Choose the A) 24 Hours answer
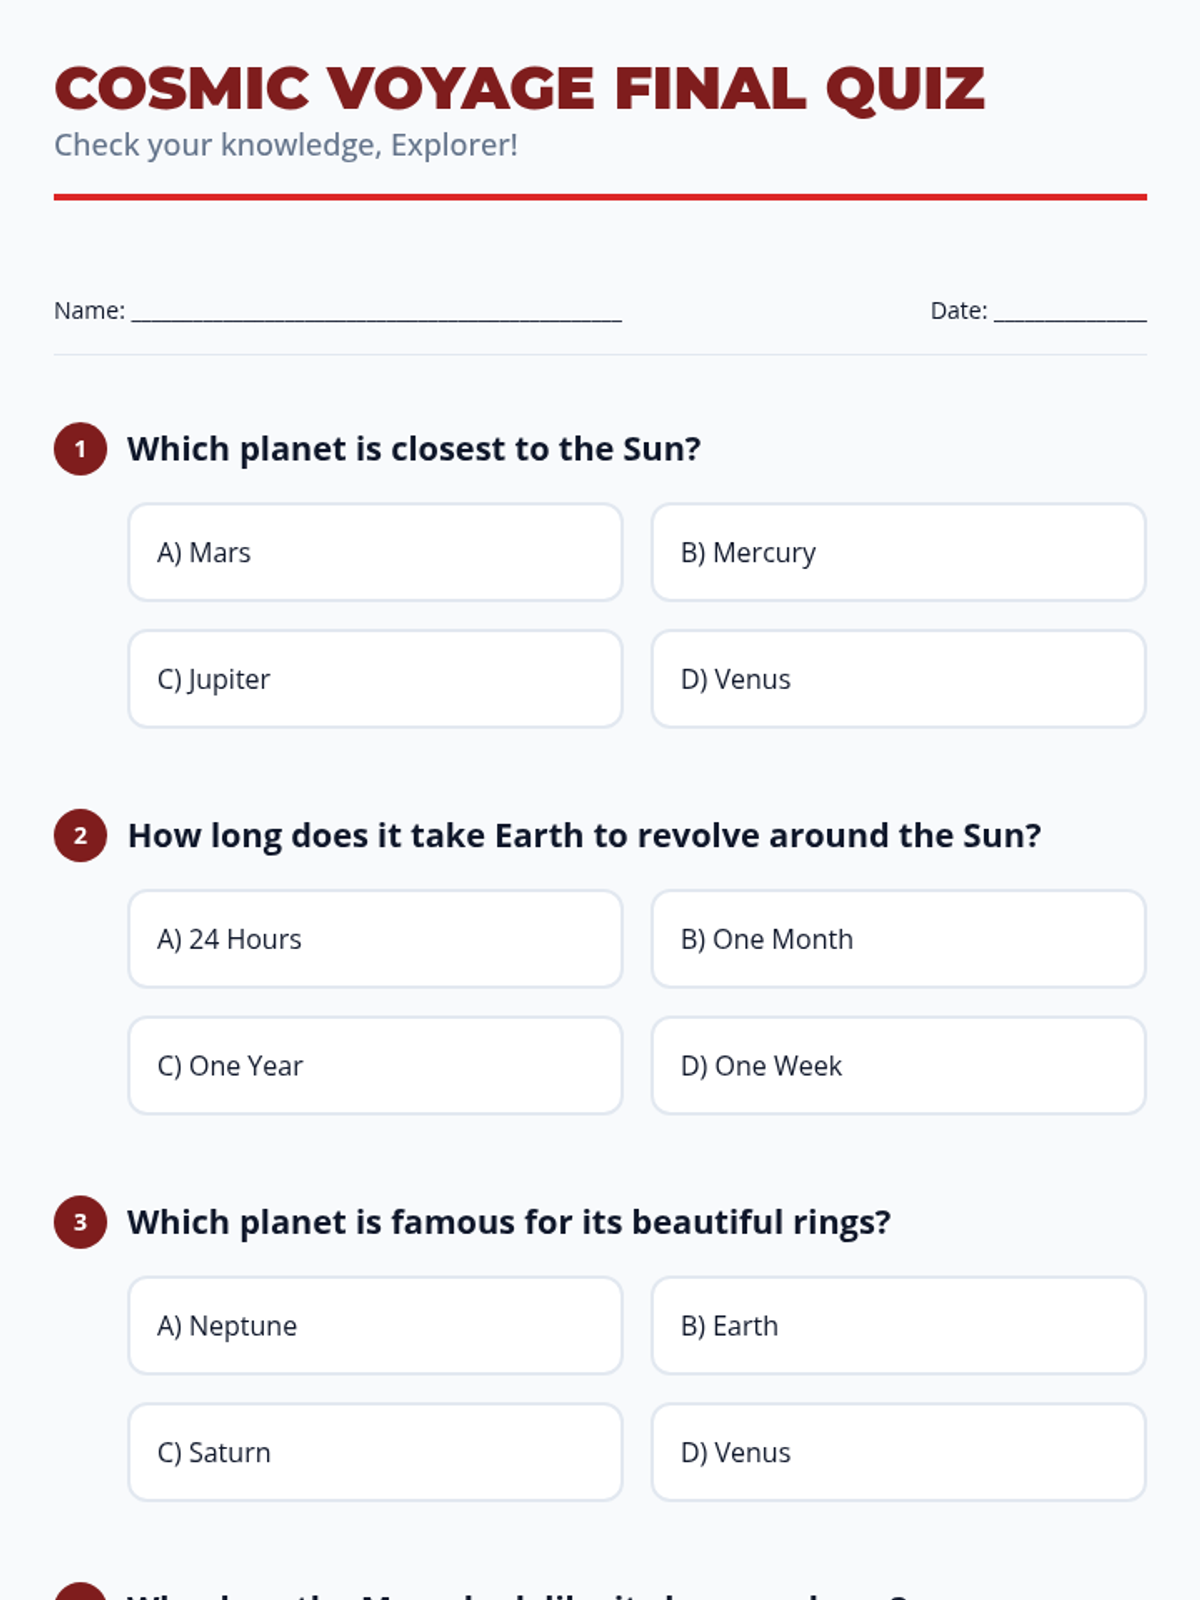Viewport: 1200px width, 1600px height. point(375,939)
